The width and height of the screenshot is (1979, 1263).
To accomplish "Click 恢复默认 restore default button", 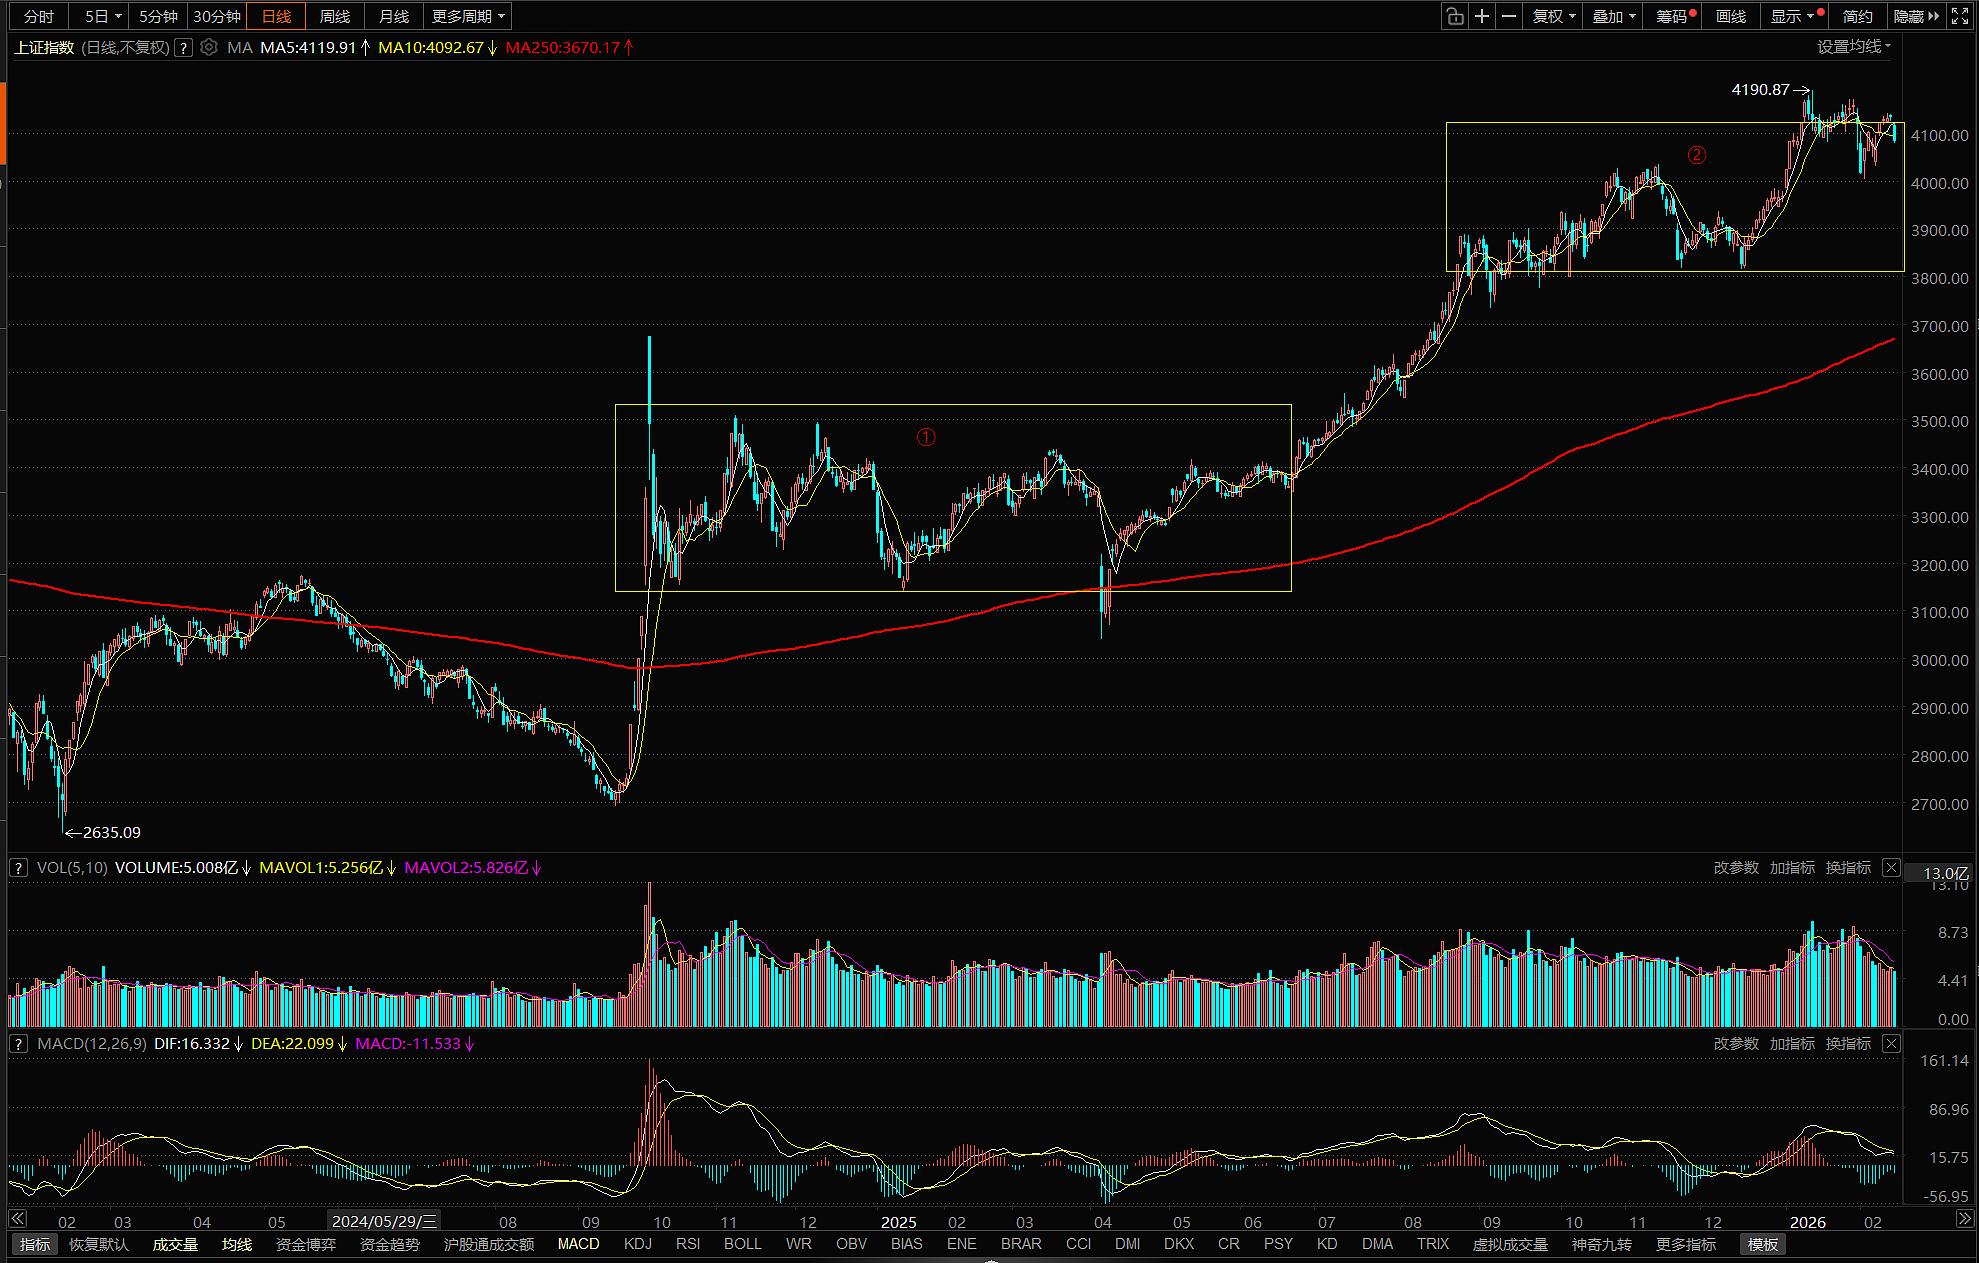I will click(99, 1244).
